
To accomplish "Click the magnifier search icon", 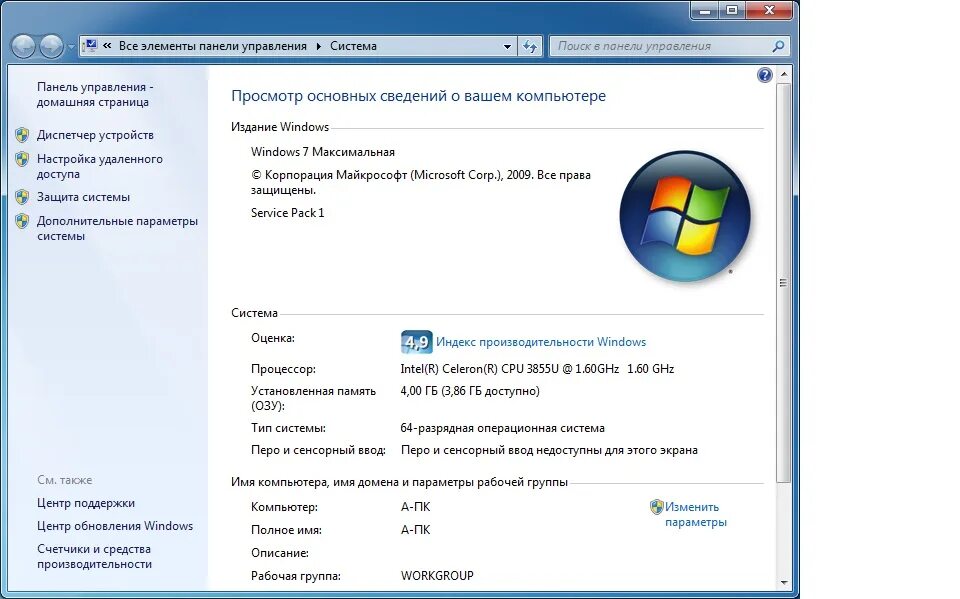I will (778, 46).
